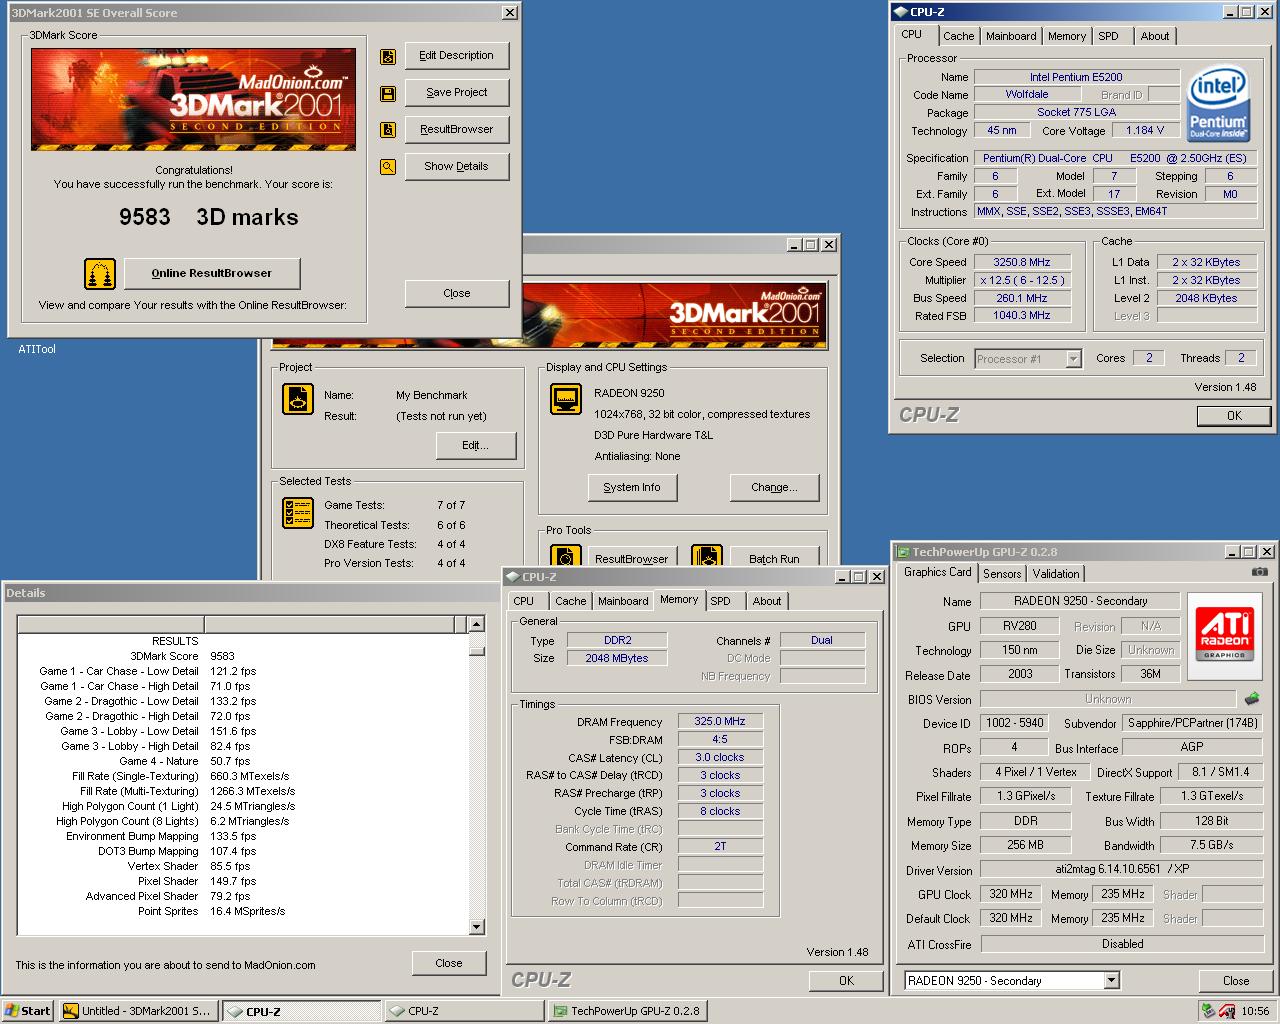Click ResultBrowser button in Overall Score dialog
The width and height of the screenshot is (1280, 1024).
tap(457, 129)
